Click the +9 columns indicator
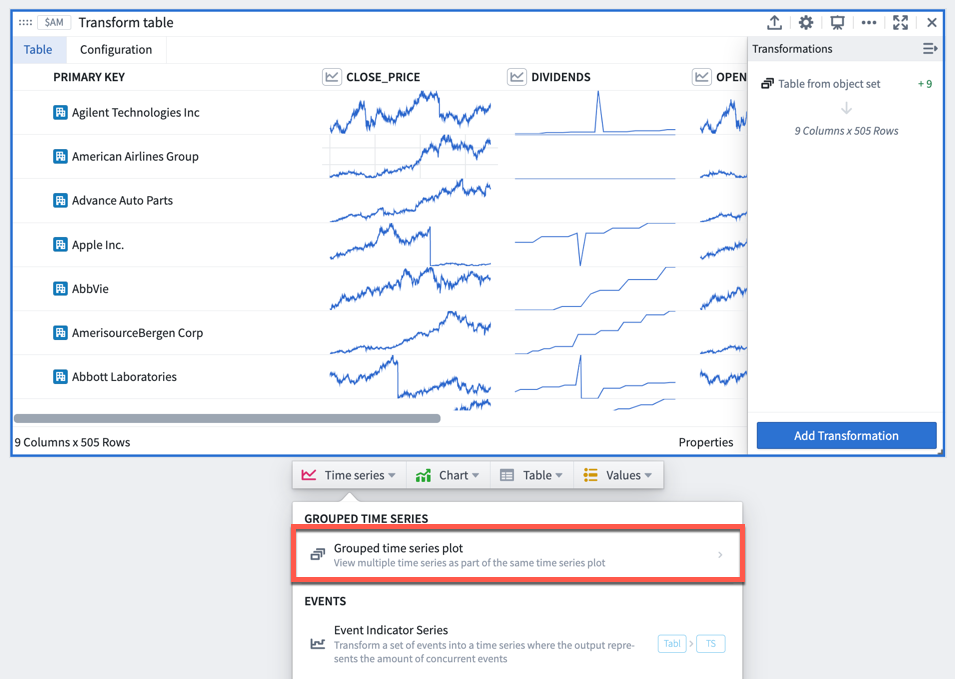The image size is (955, 679). pyautogui.click(x=925, y=83)
